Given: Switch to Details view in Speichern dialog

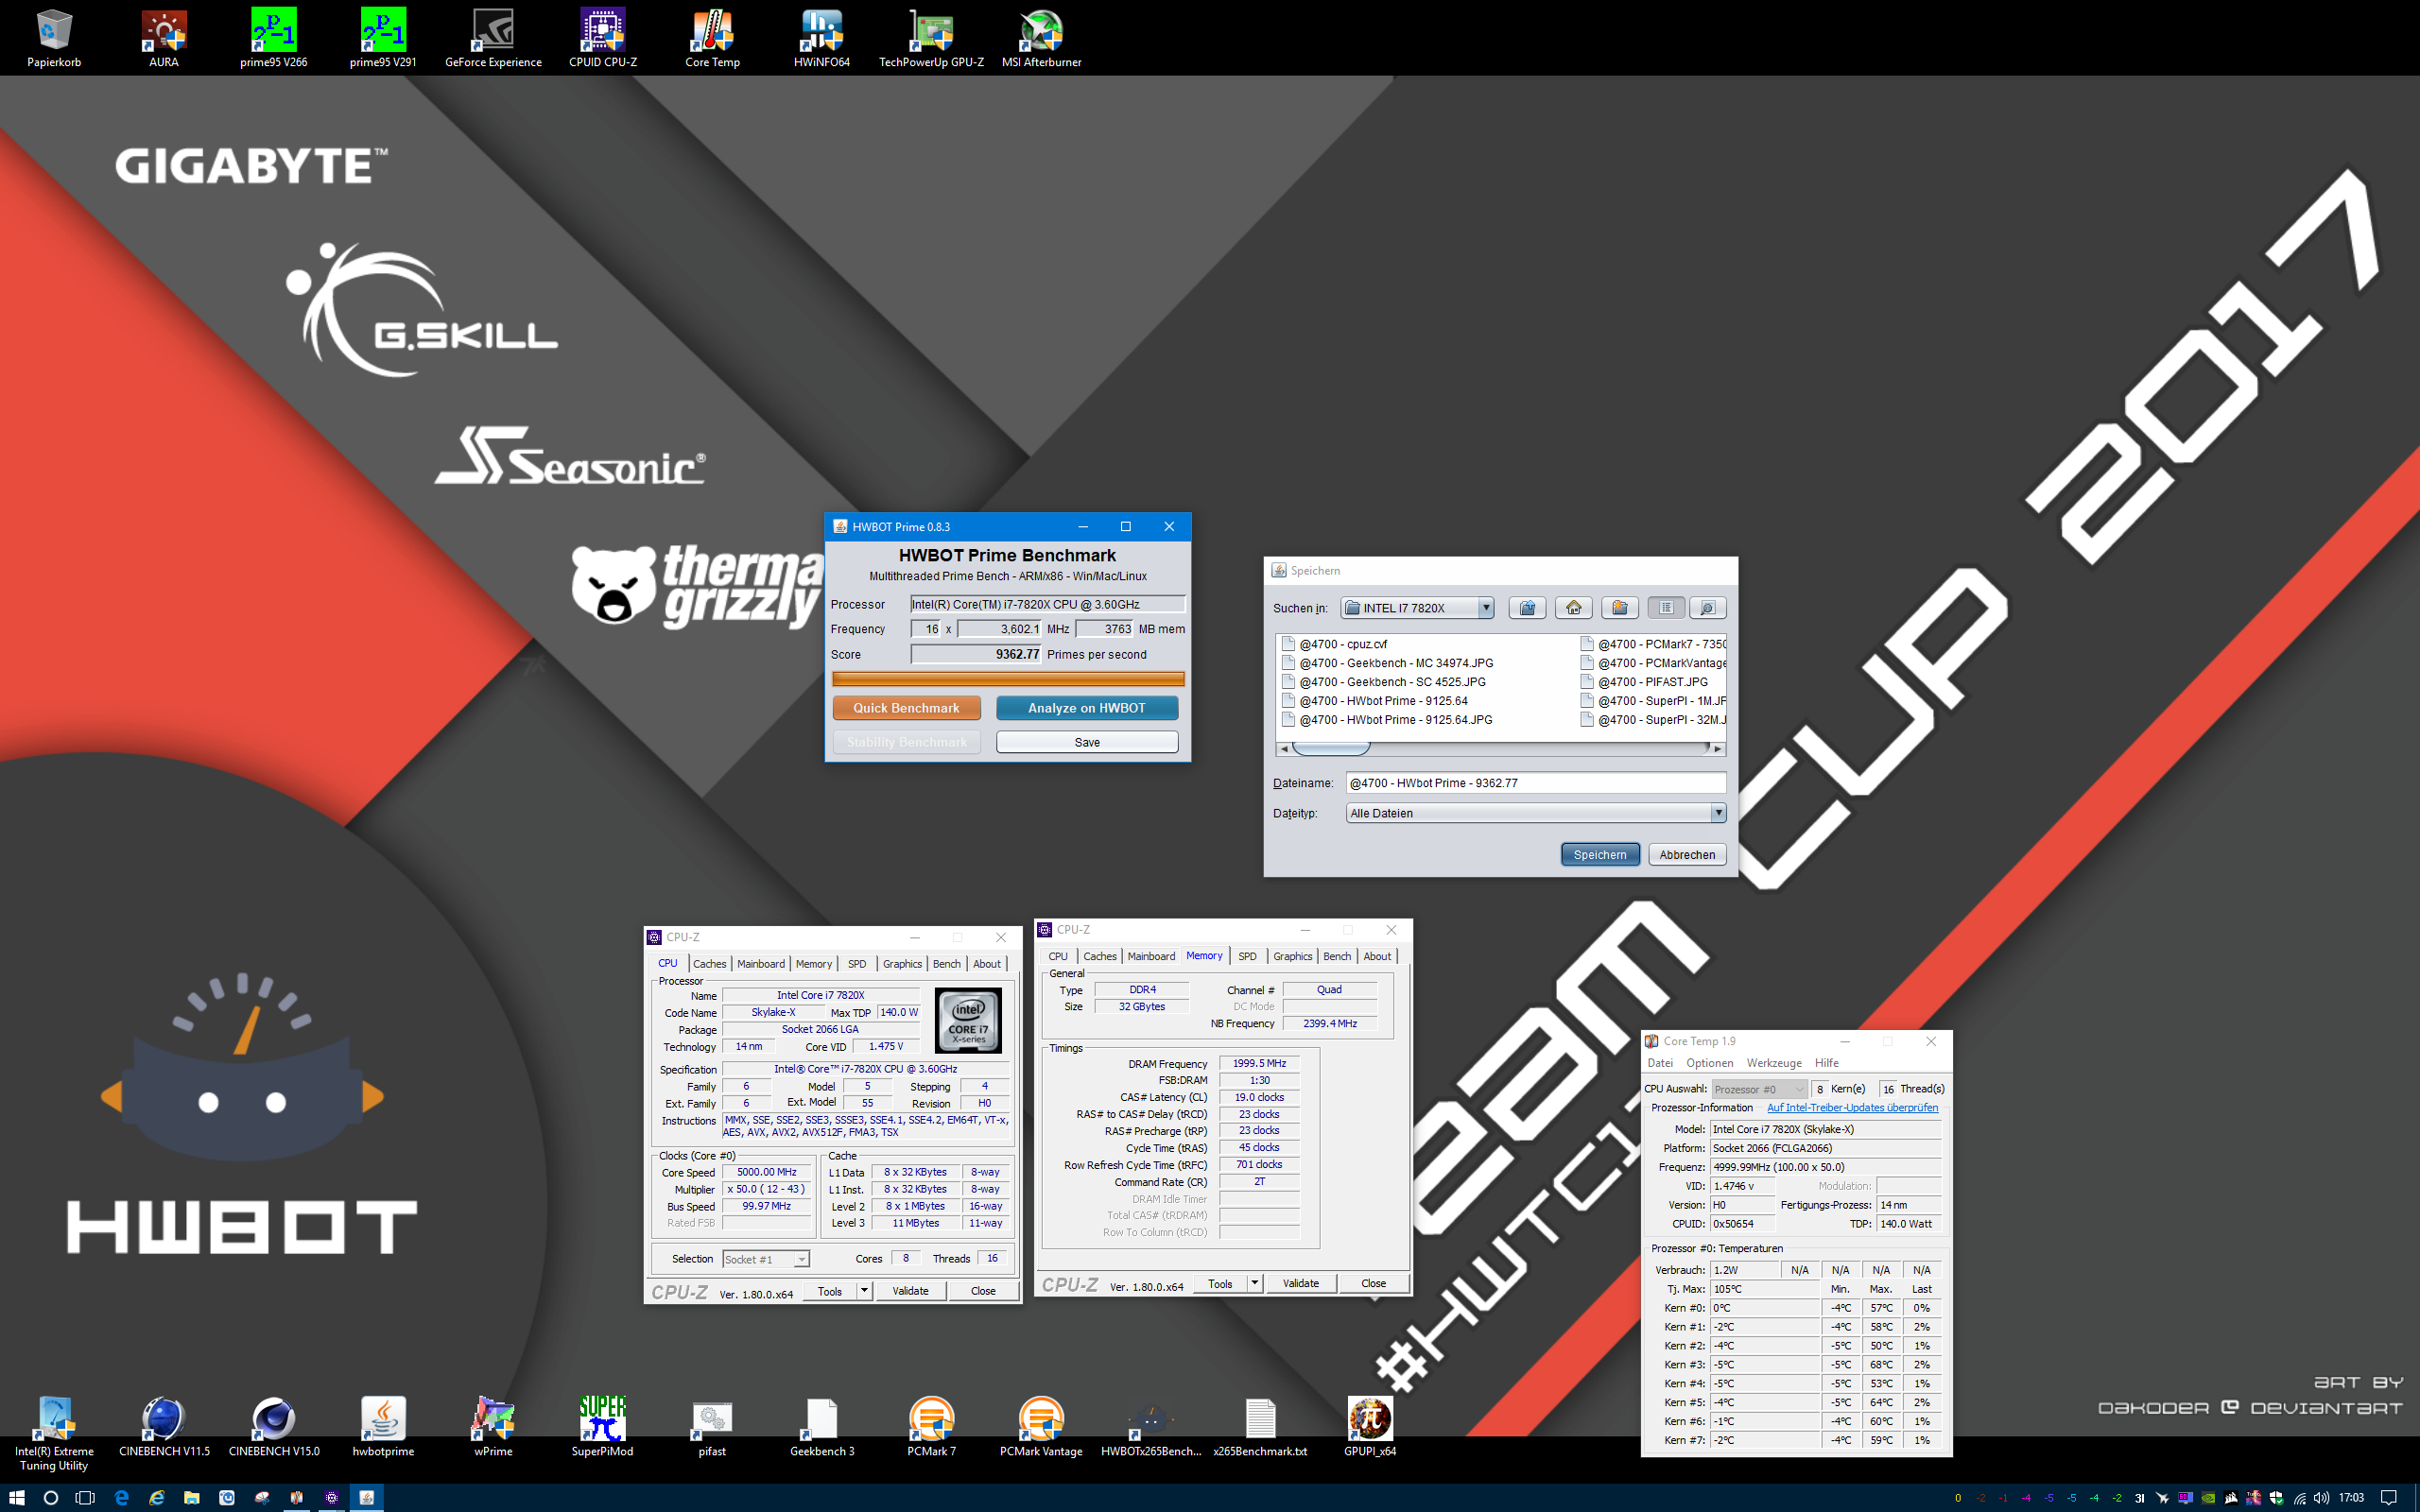Looking at the screenshot, I should 1707,608.
